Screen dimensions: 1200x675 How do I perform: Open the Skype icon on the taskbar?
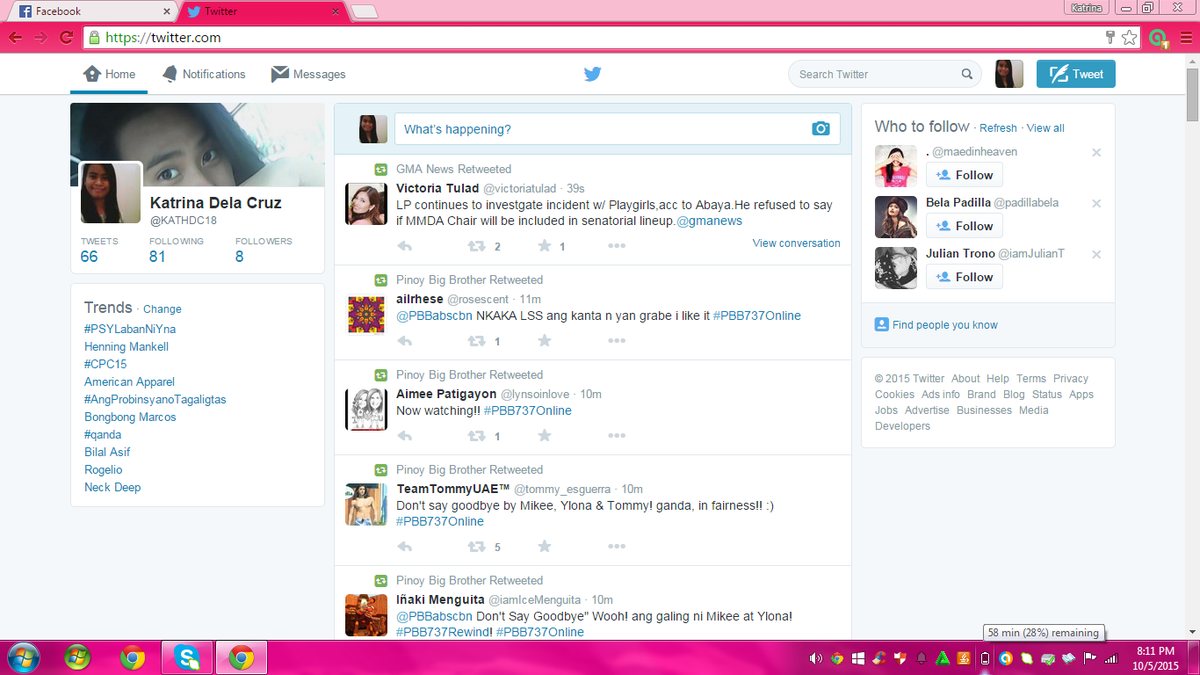coord(185,658)
